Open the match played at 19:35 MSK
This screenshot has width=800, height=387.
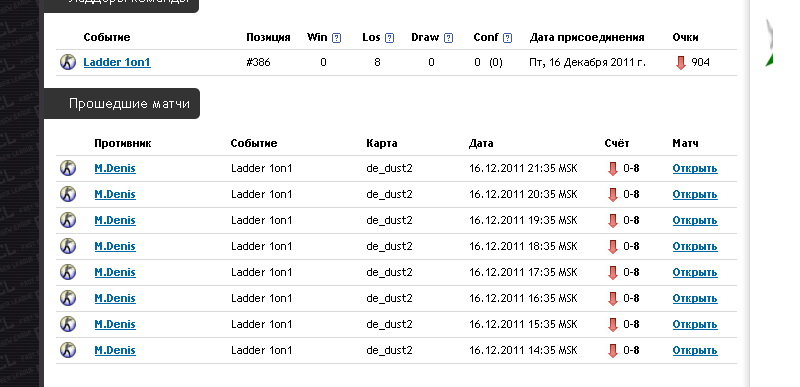coord(695,220)
